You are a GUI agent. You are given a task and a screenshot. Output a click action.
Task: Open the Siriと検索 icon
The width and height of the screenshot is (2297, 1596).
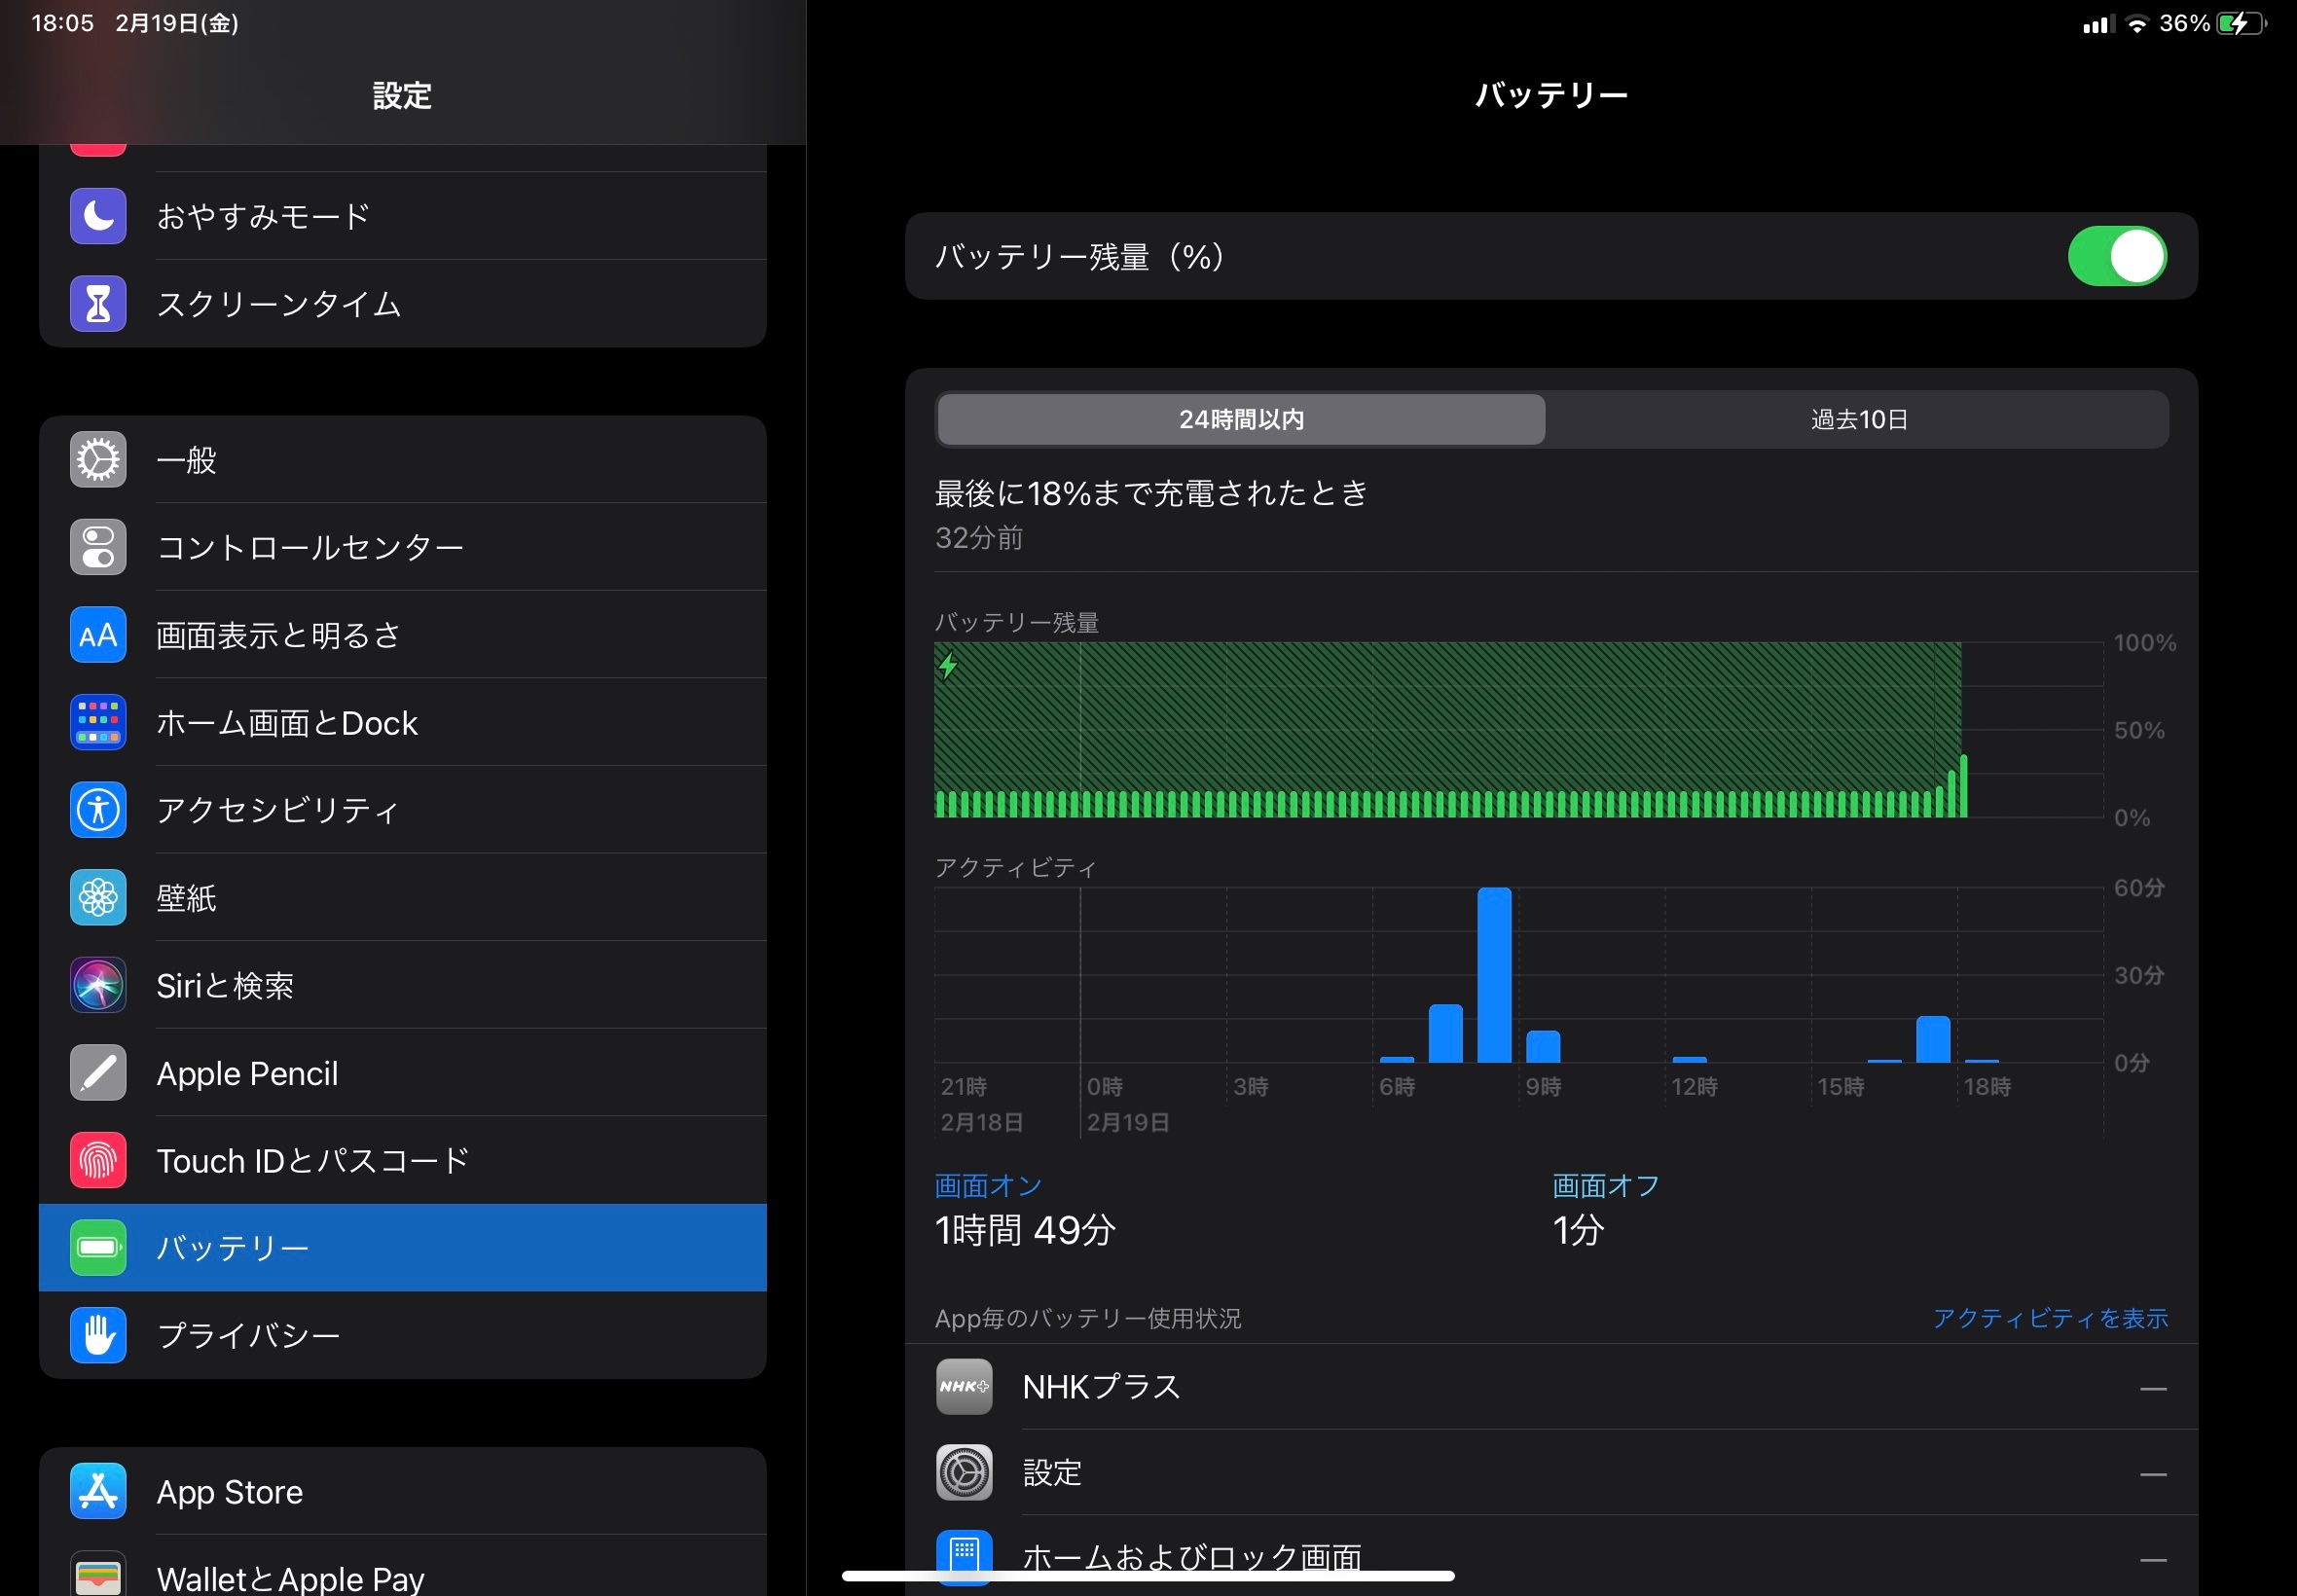point(98,985)
